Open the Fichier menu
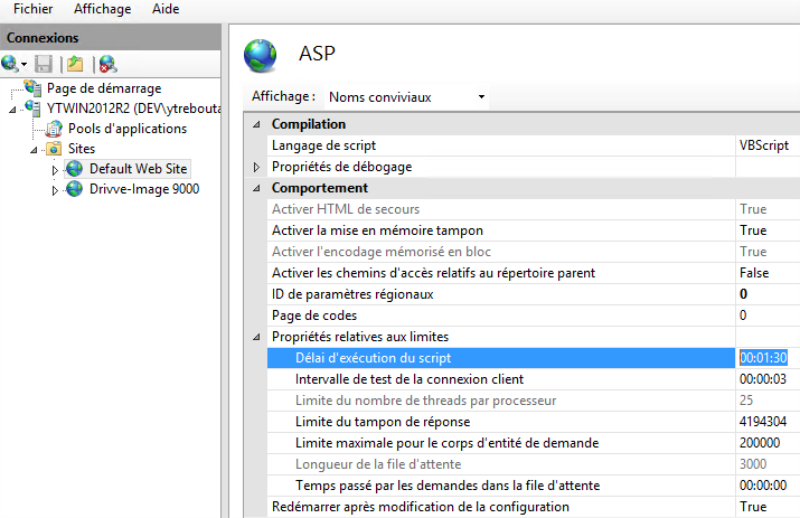Screen dimensions: 800x518 pyautogui.click(x=33, y=9)
